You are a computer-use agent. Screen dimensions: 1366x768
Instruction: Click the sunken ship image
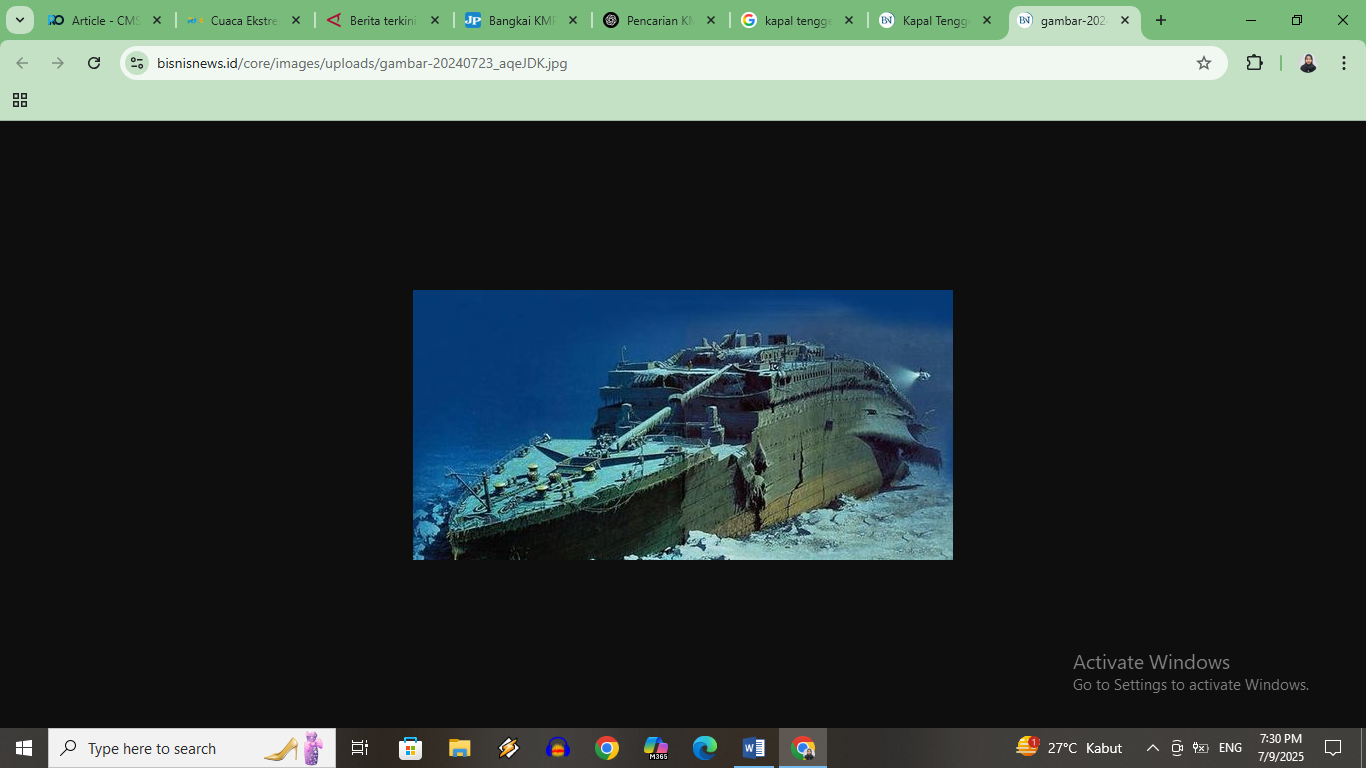683,425
